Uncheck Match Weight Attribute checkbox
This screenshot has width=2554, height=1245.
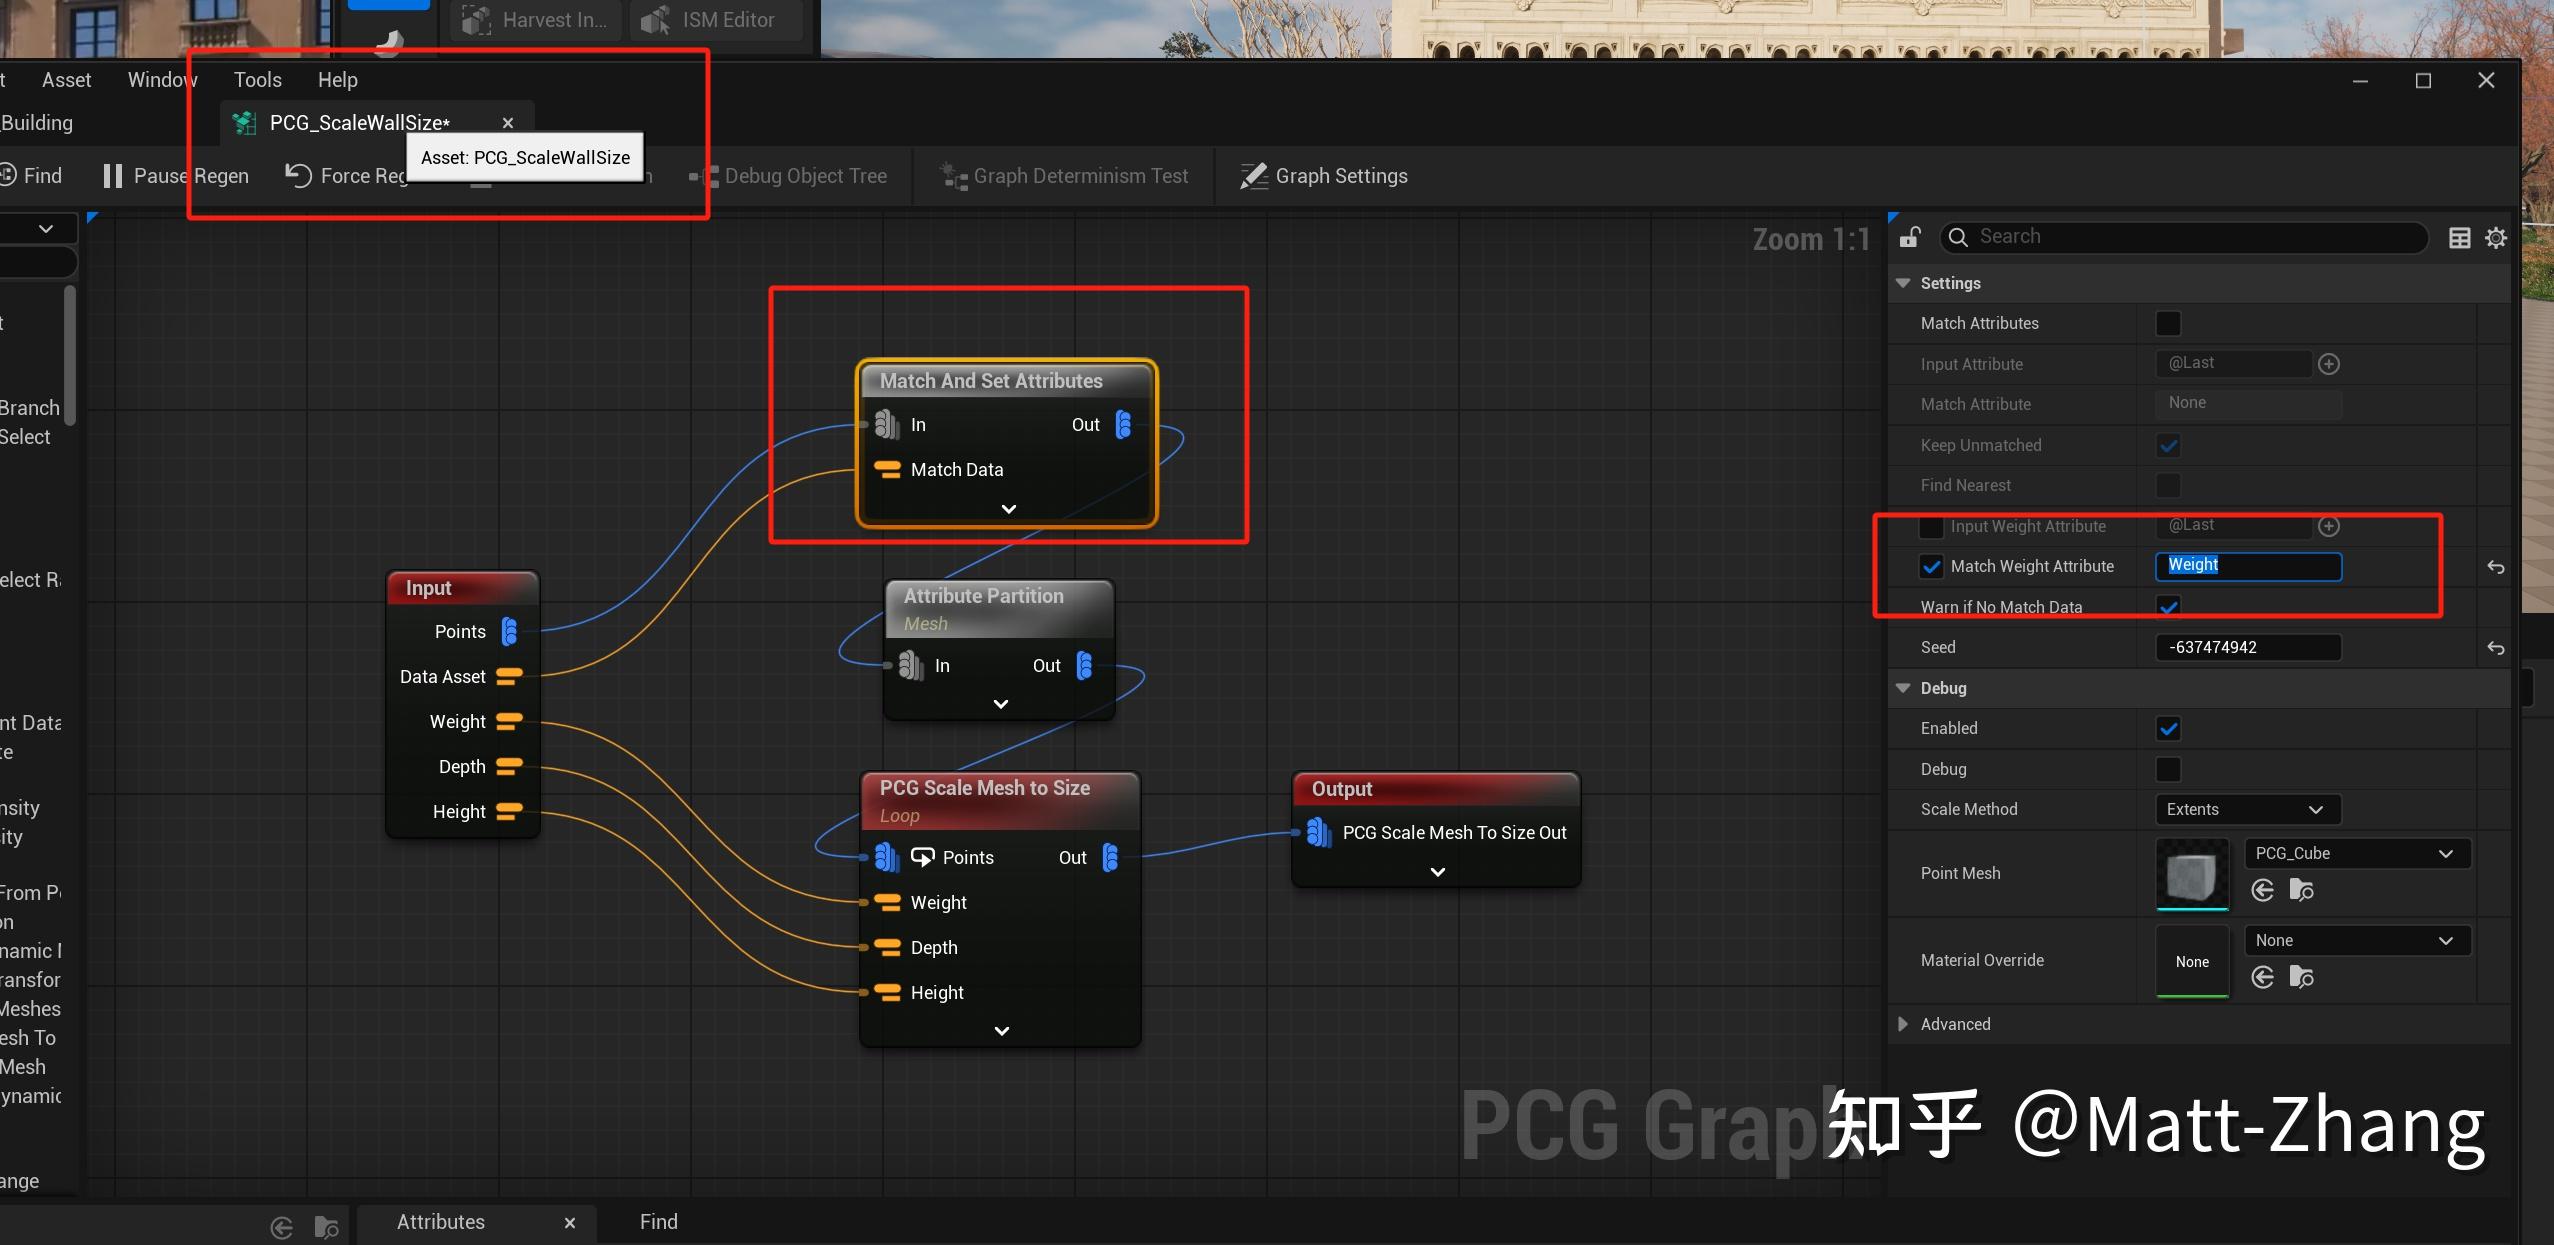[x=1932, y=566]
